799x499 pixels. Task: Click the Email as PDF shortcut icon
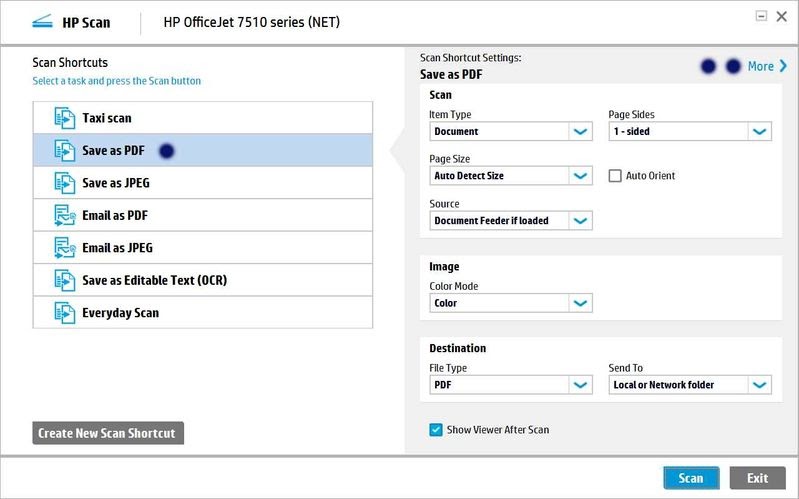pyautogui.click(x=65, y=215)
